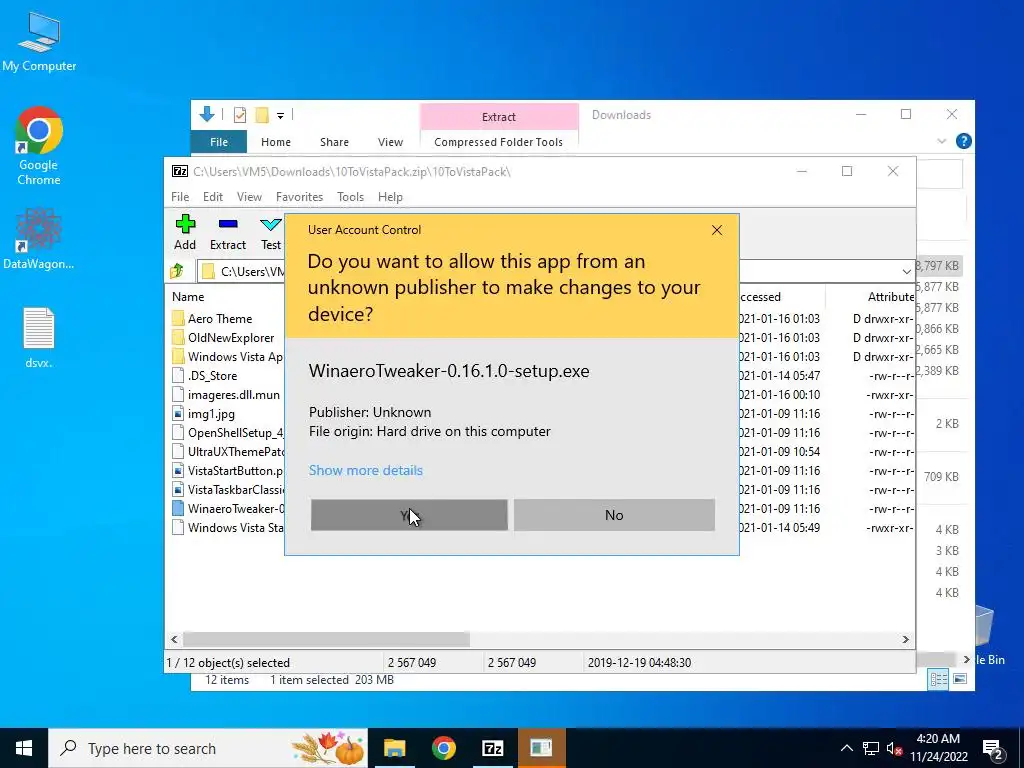Show hidden system tray icons
This screenshot has width=1024, height=768.
(x=846, y=748)
